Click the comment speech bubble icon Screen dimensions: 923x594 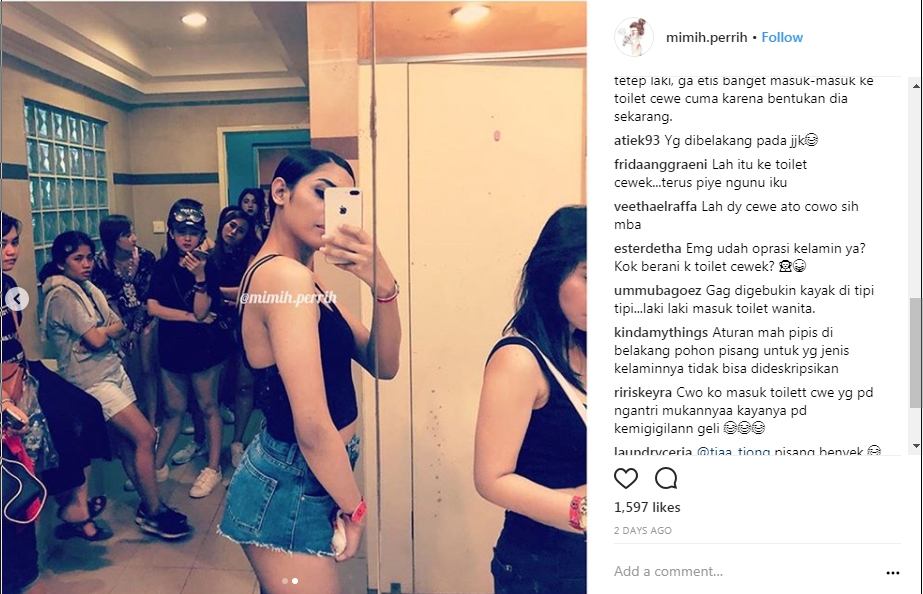(x=666, y=479)
